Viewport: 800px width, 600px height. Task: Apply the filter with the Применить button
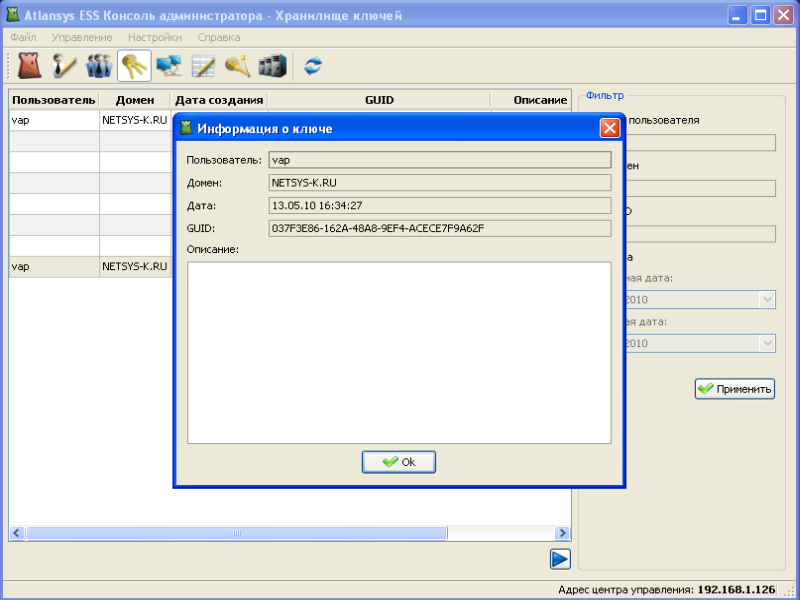[x=735, y=389]
